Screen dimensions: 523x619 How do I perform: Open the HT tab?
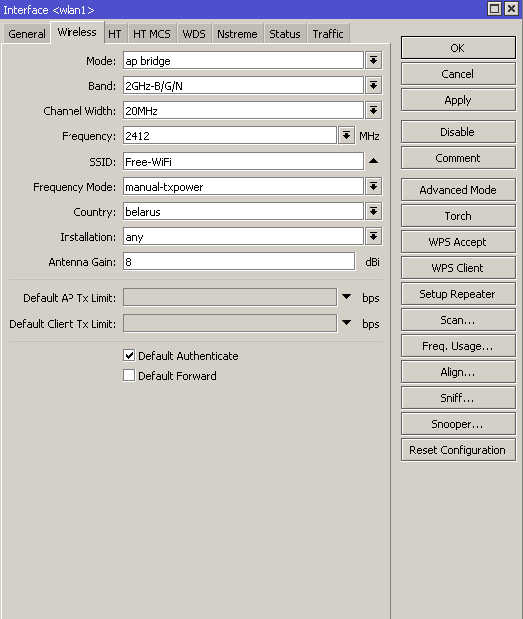[x=115, y=34]
